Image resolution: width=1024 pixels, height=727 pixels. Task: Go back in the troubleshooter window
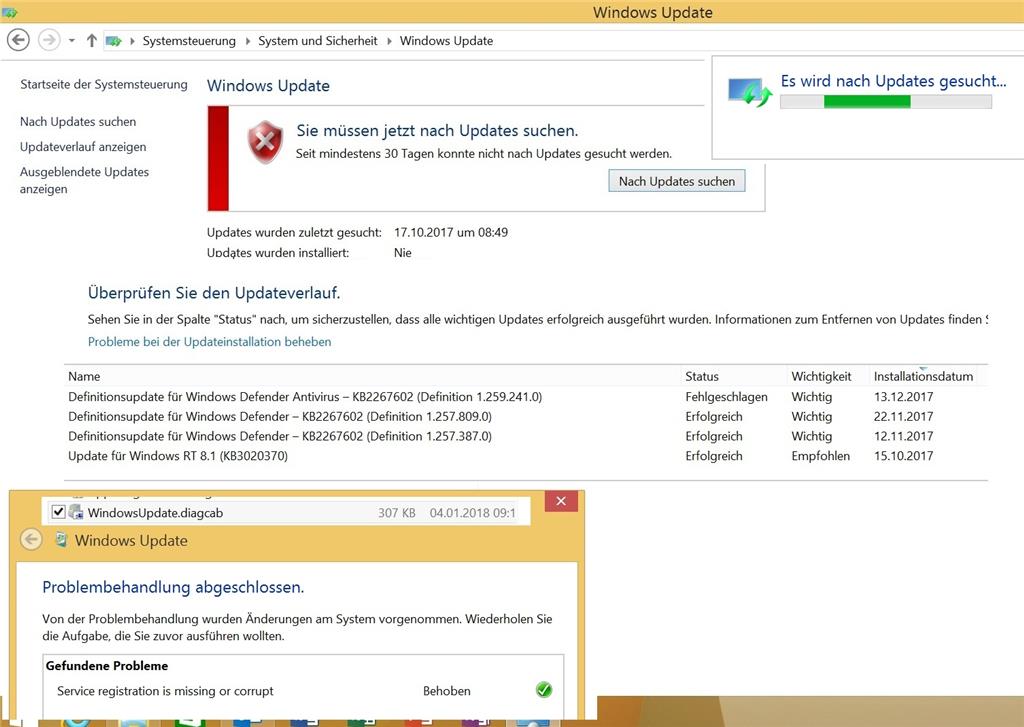pos(31,540)
